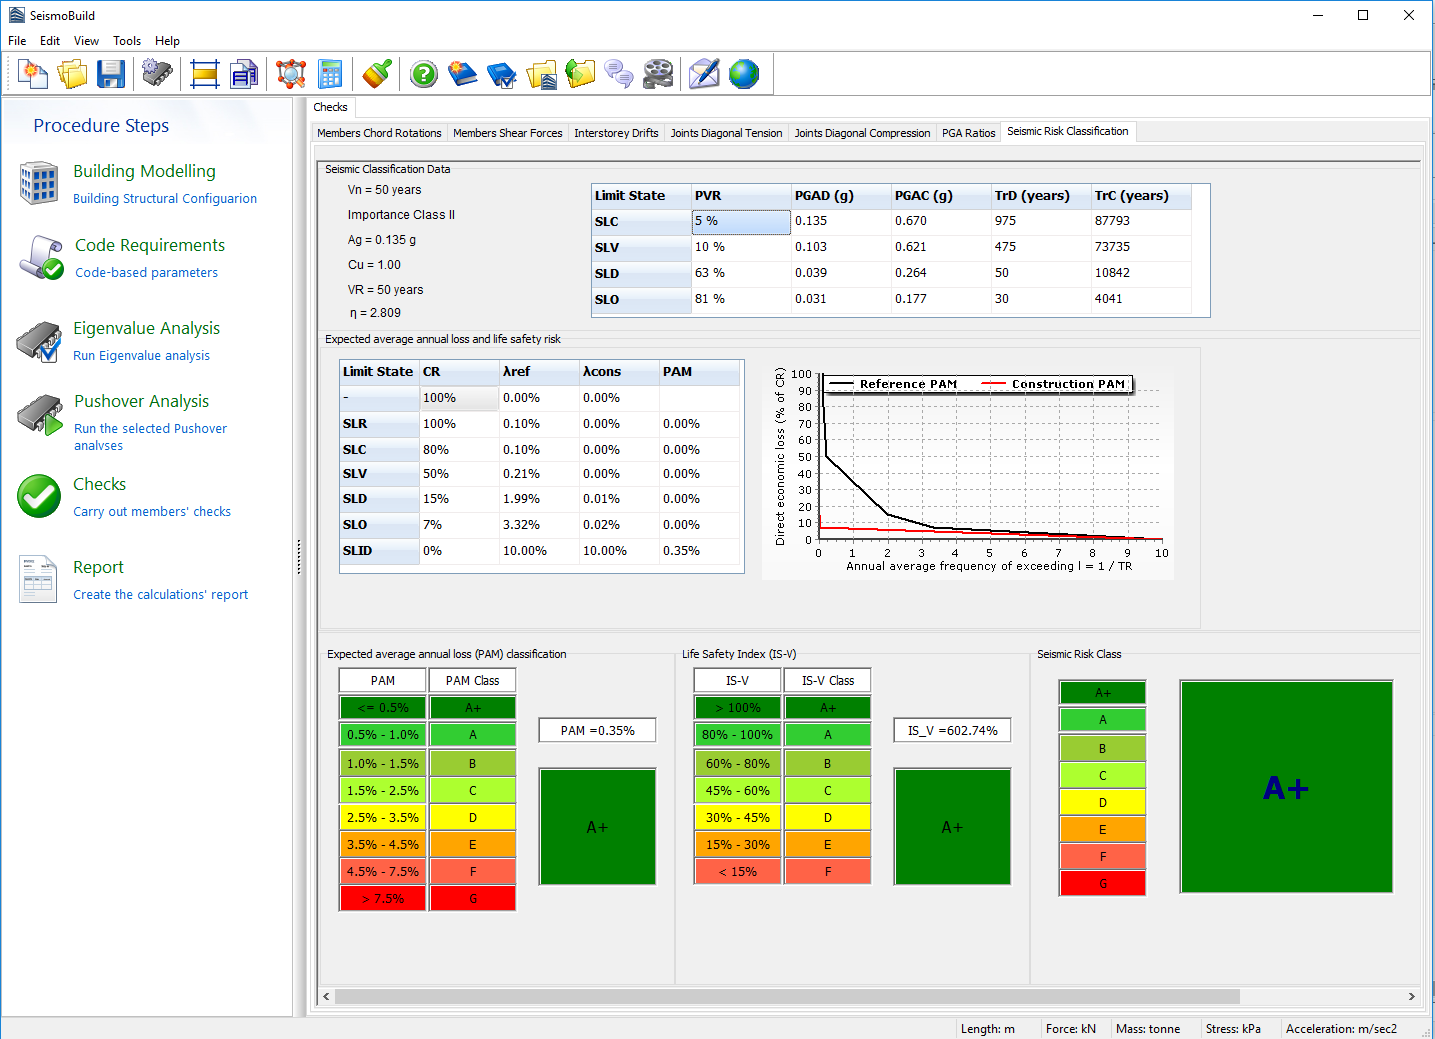Open the Tools menu
1435x1039 pixels.
point(127,41)
